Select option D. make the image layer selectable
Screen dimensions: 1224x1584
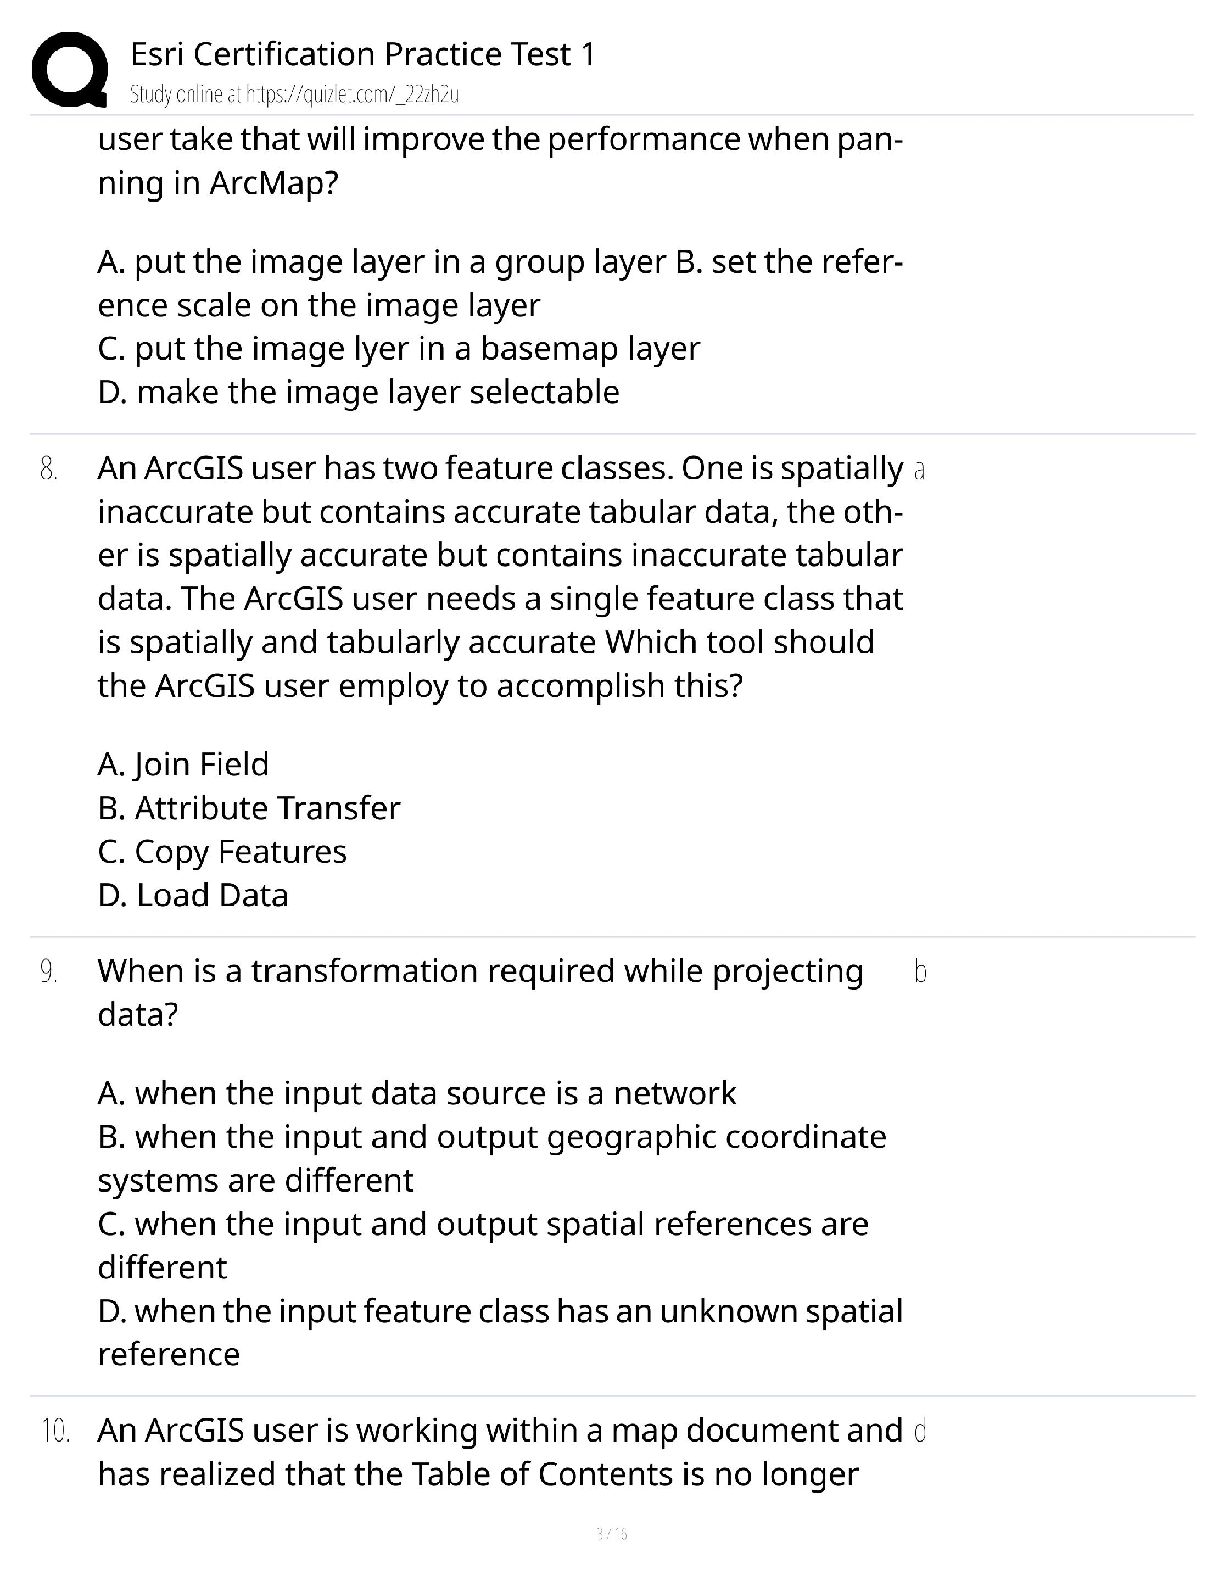(x=359, y=392)
